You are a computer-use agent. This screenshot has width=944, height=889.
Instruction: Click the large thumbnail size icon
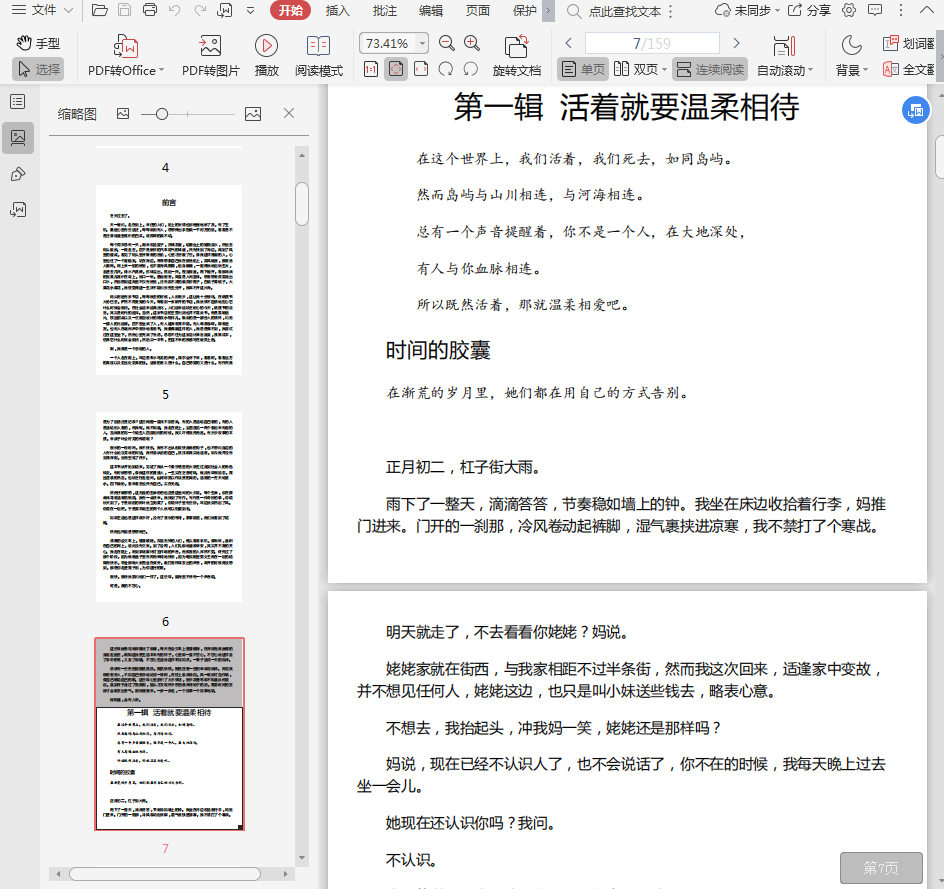[253, 114]
